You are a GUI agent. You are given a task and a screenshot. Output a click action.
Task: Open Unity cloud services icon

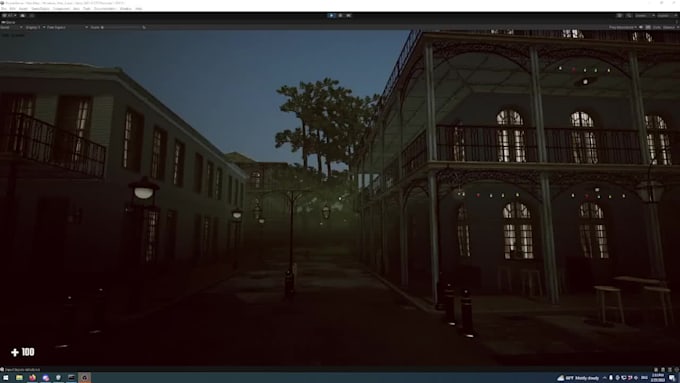23,16
